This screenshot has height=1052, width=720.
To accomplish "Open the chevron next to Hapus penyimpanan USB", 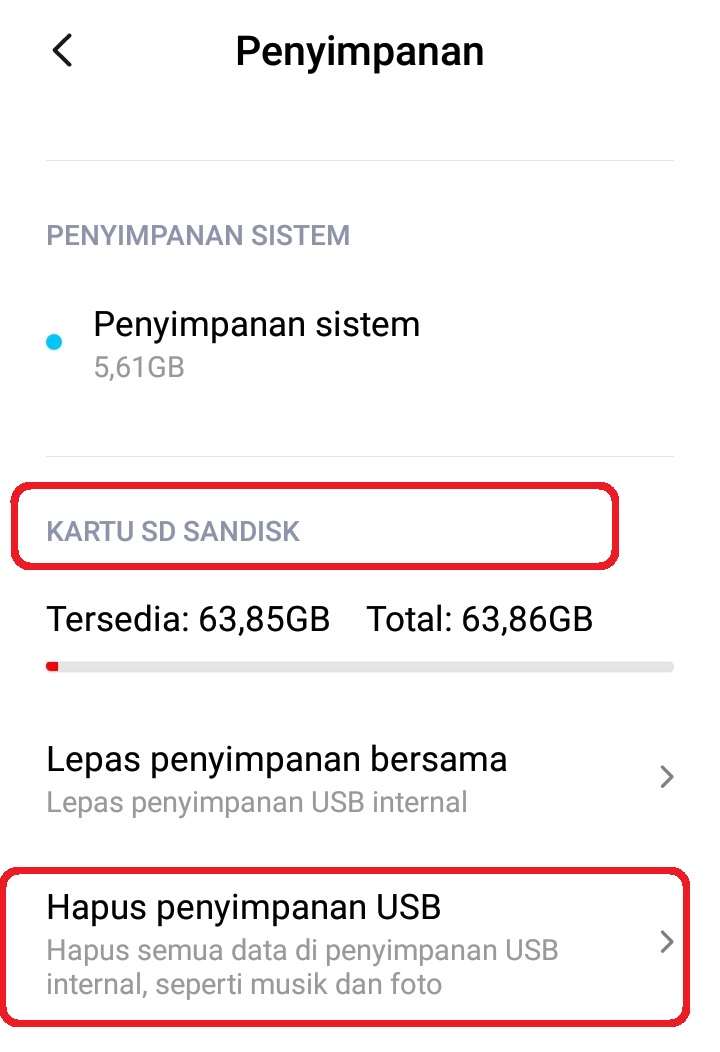I will [x=666, y=943].
